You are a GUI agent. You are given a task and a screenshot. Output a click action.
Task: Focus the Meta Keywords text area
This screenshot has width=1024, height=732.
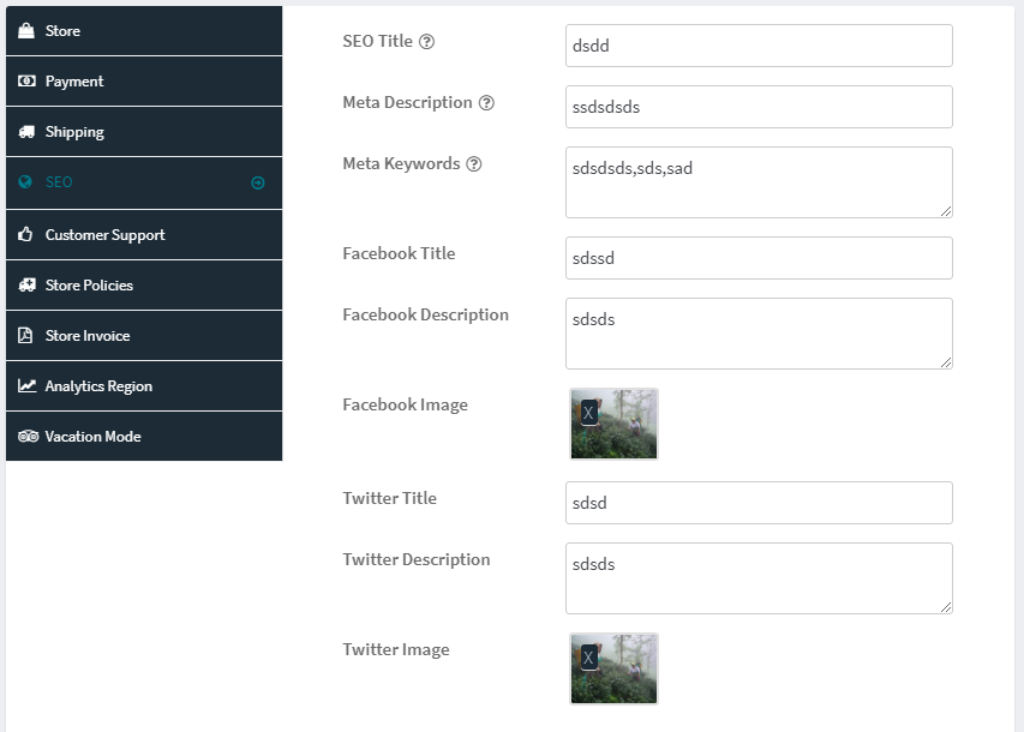pos(758,182)
